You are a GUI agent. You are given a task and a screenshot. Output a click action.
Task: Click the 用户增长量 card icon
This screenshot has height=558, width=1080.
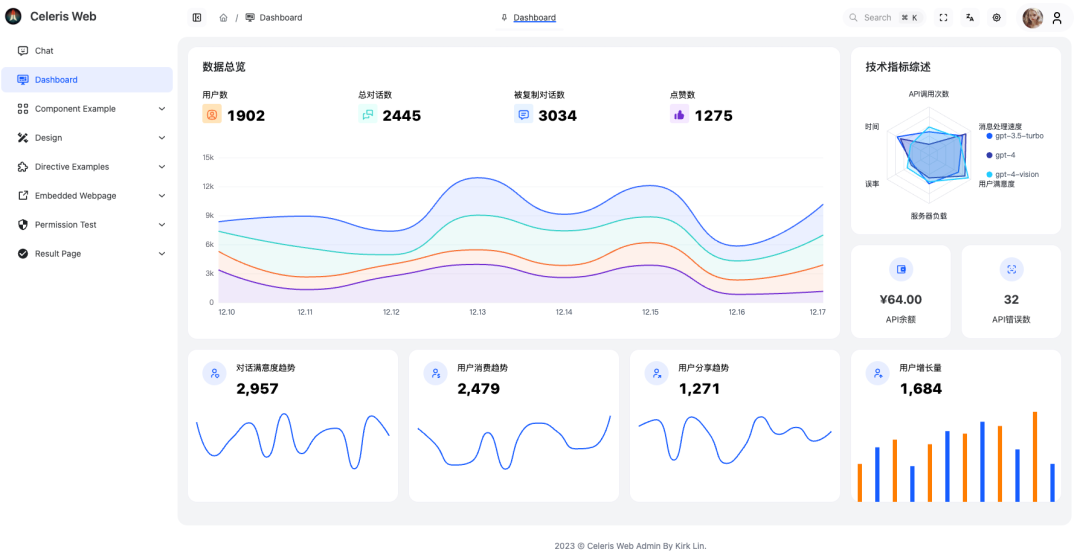[878, 373]
